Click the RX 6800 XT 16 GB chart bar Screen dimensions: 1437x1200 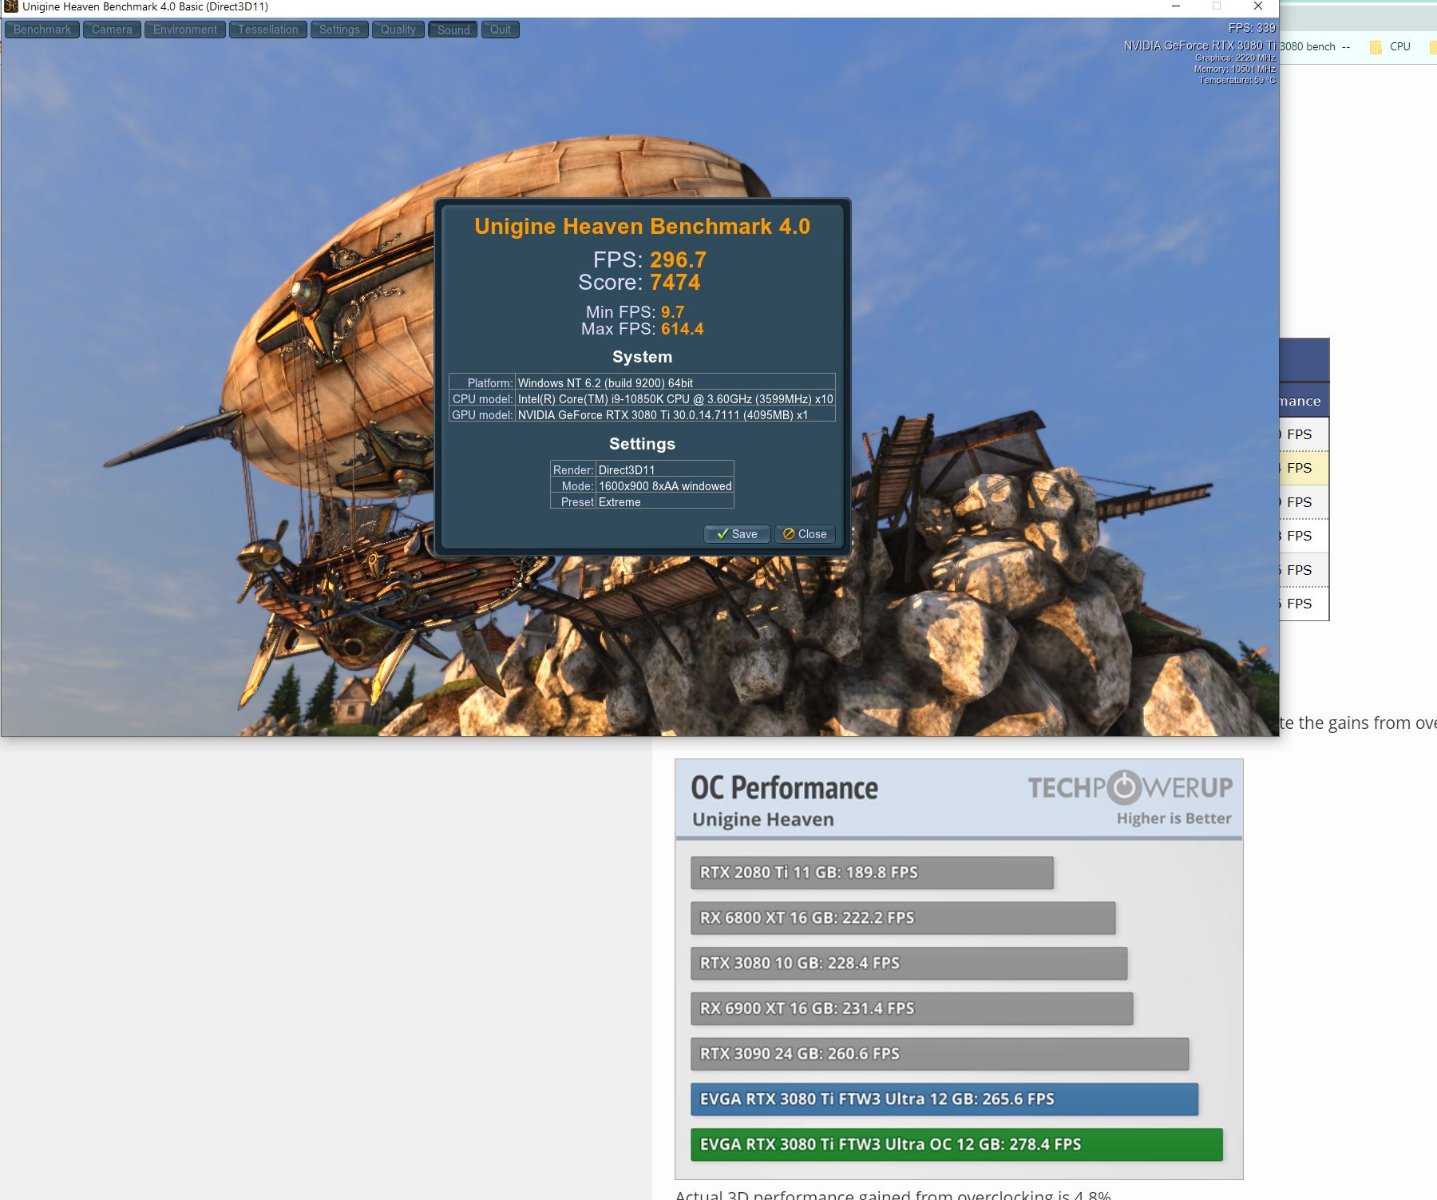point(902,917)
